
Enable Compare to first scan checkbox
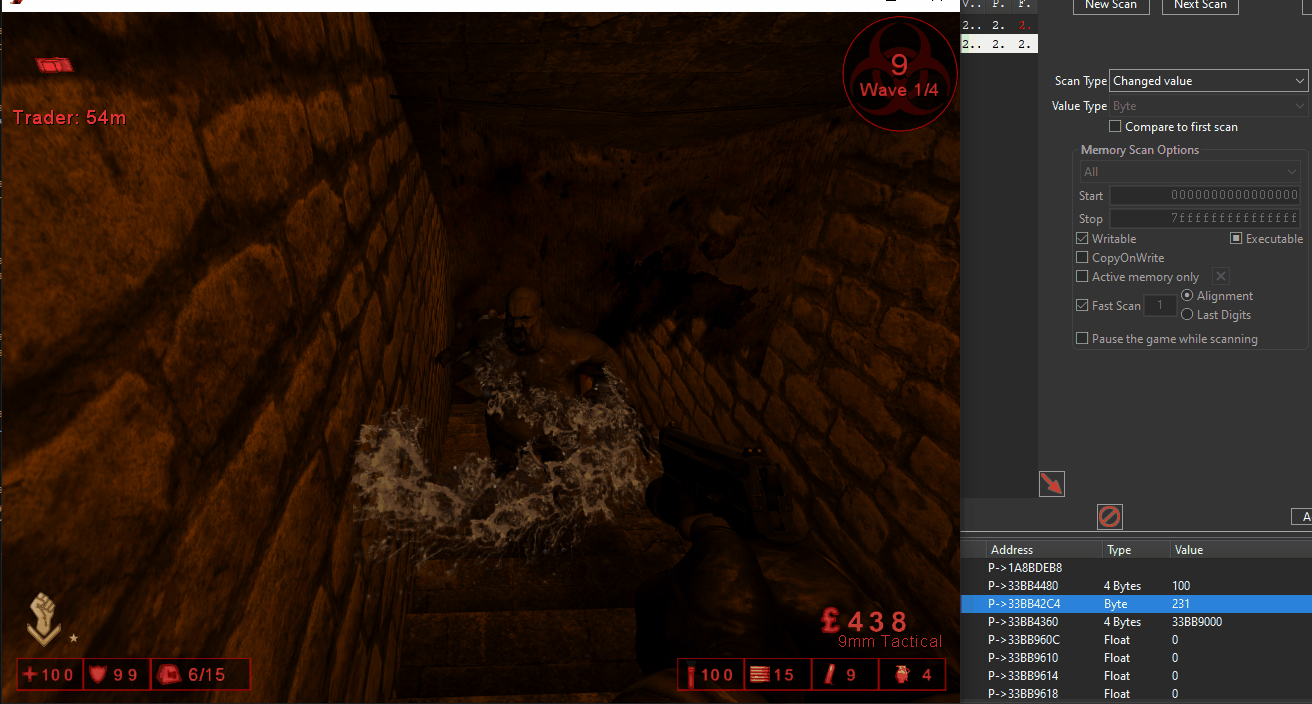point(1115,127)
